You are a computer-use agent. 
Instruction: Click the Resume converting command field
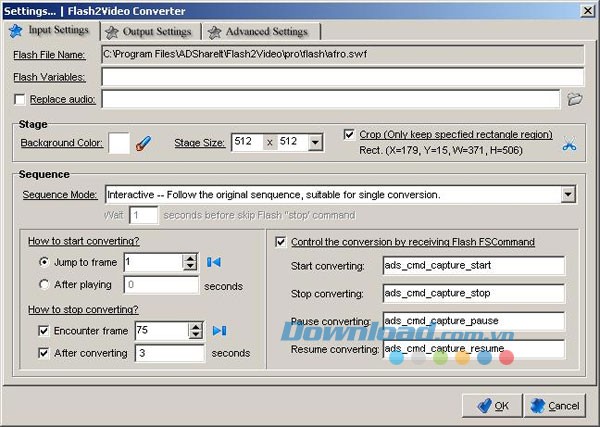[474, 349]
